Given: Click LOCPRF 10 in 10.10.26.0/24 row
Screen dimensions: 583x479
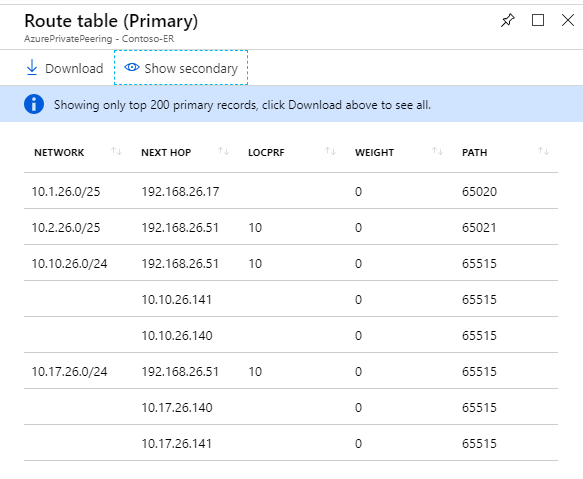Looking at the screenshot, I should 255,264.
